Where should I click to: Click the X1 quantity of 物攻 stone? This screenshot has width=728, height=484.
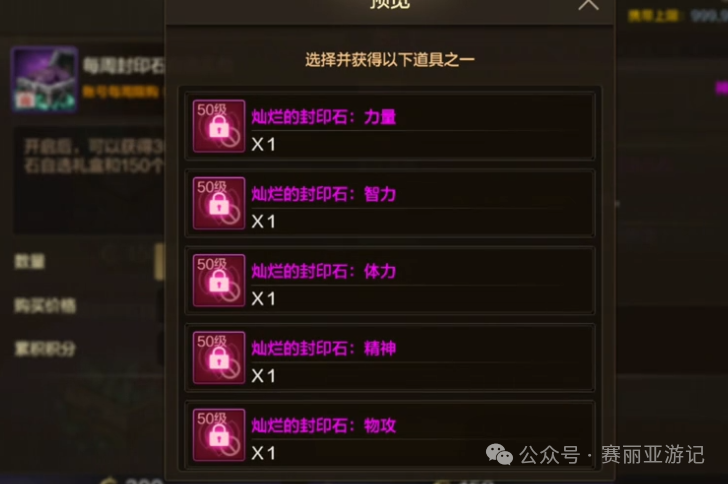pos(263,453)
